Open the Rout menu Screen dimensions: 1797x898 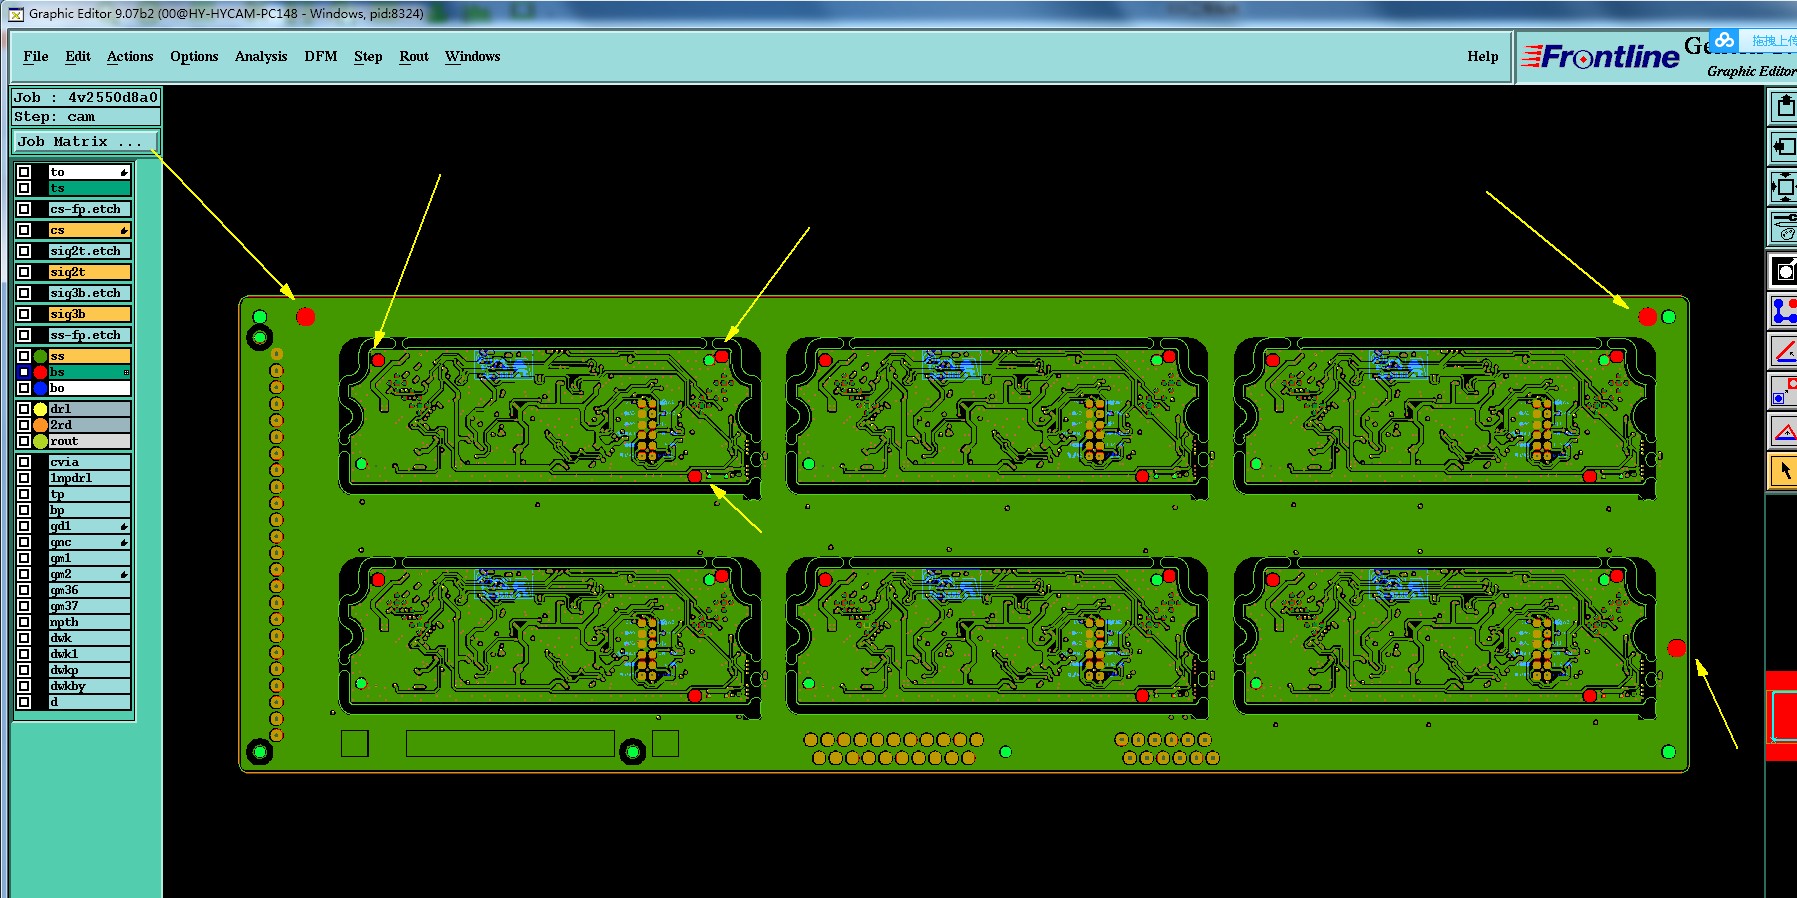pos(414,56)
